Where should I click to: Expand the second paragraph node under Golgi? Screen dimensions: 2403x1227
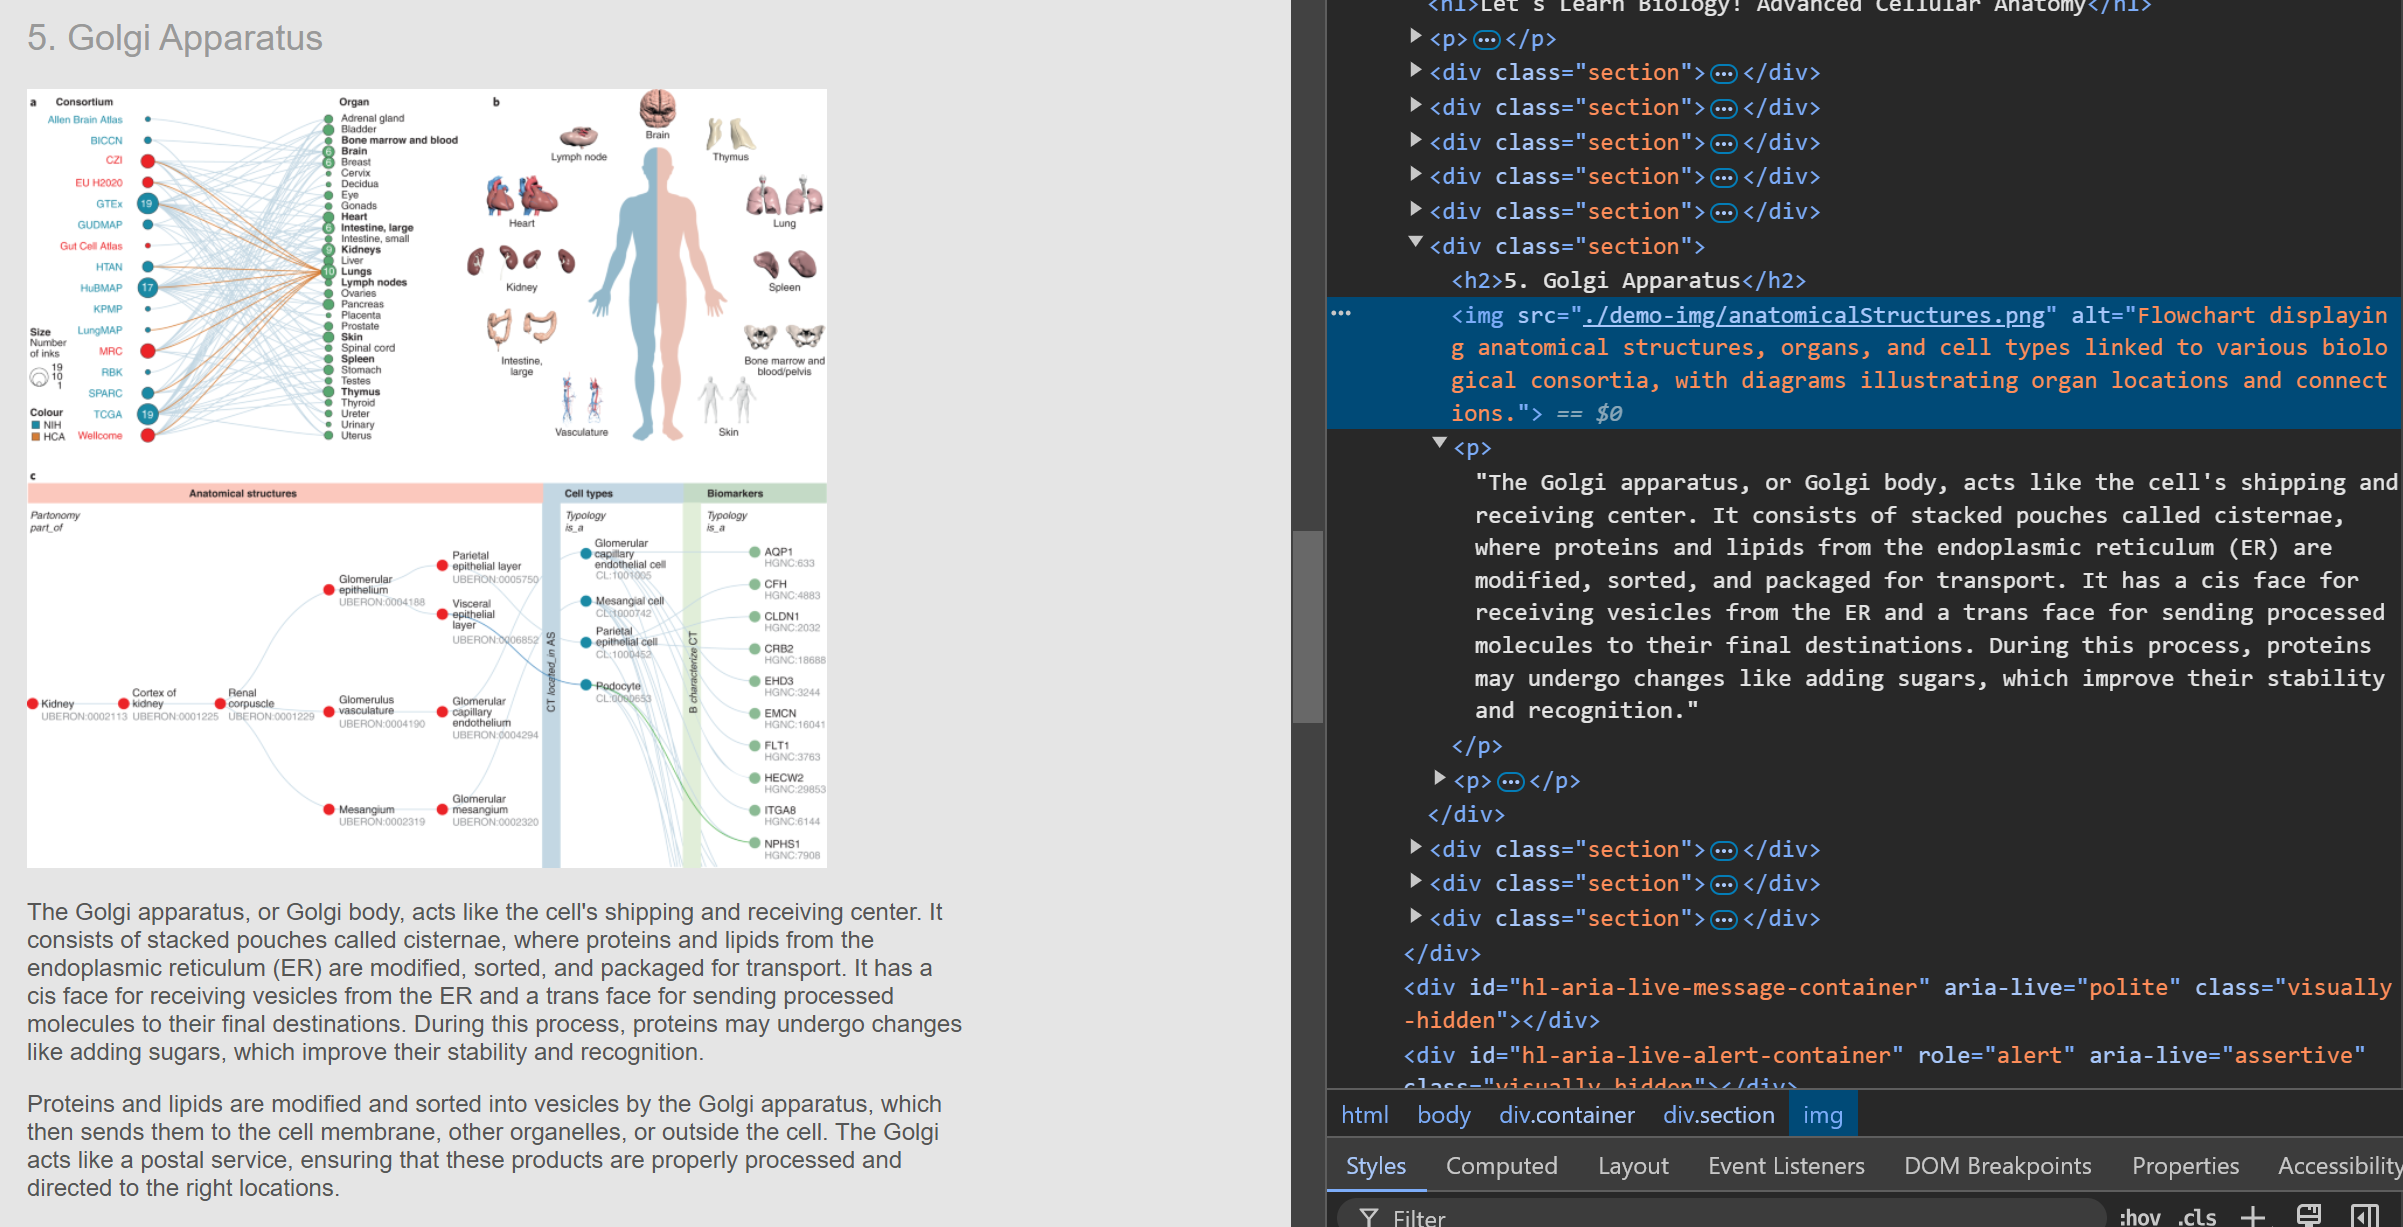[x=1439, y=778]
